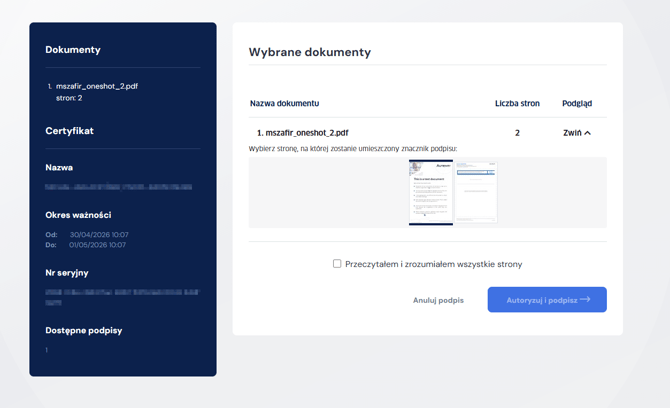This screenshot has height=408, width=670.
Task: Click the arrow icon on 'Autoryzuj i podpisz'
Action: click(x=585, y=299)
